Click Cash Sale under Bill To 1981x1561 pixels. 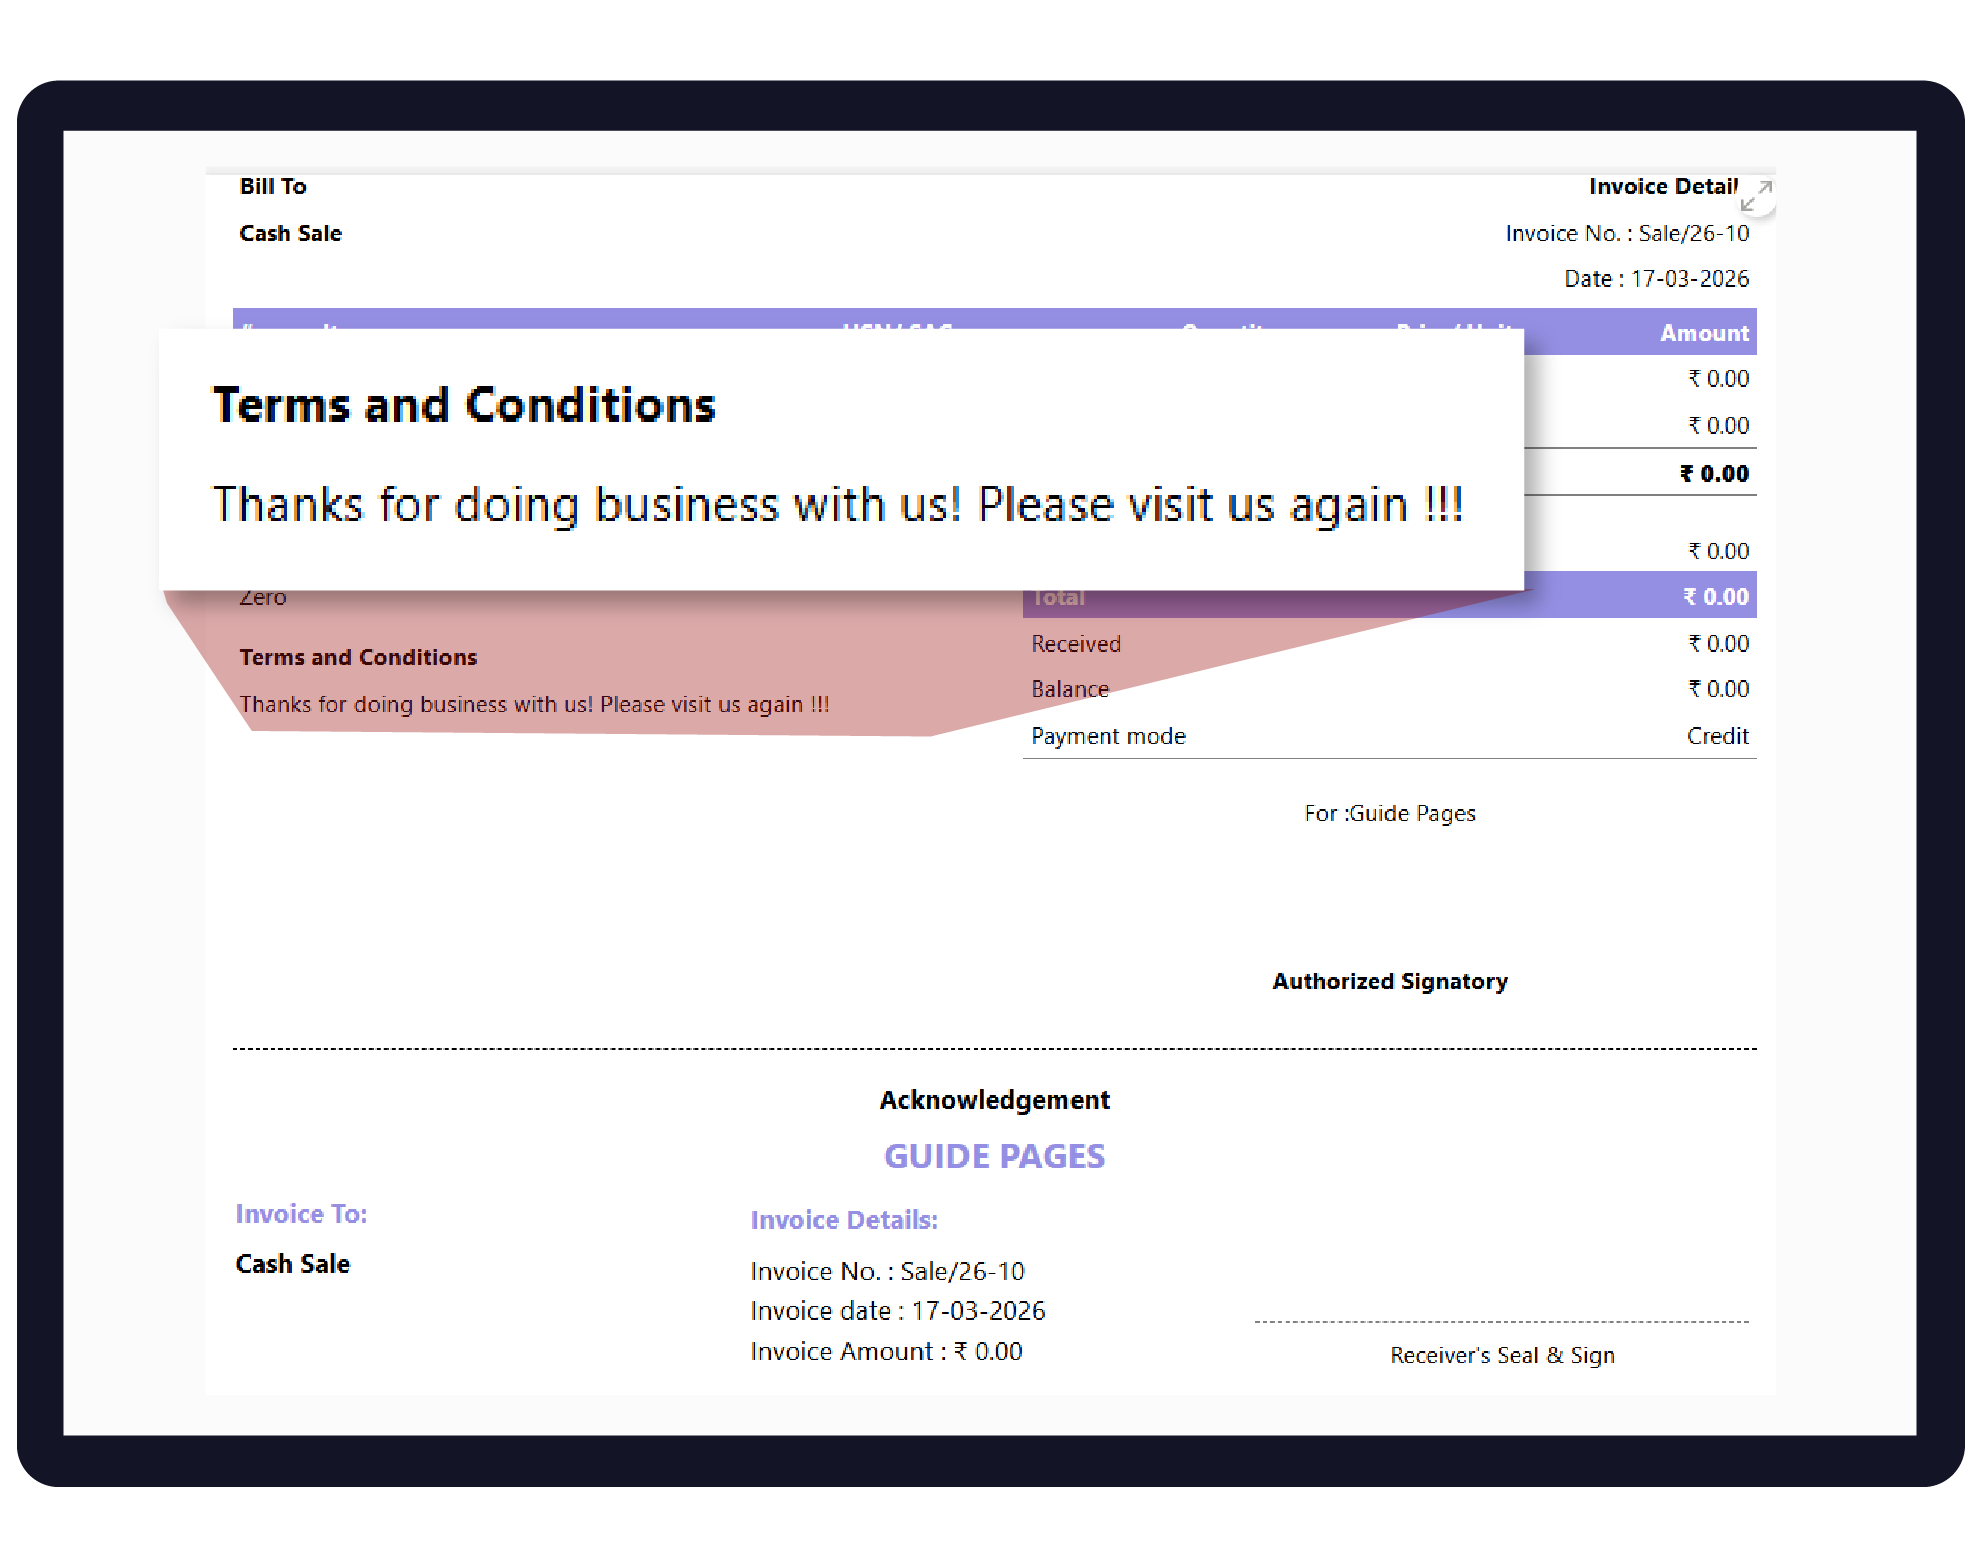point(290,233)
